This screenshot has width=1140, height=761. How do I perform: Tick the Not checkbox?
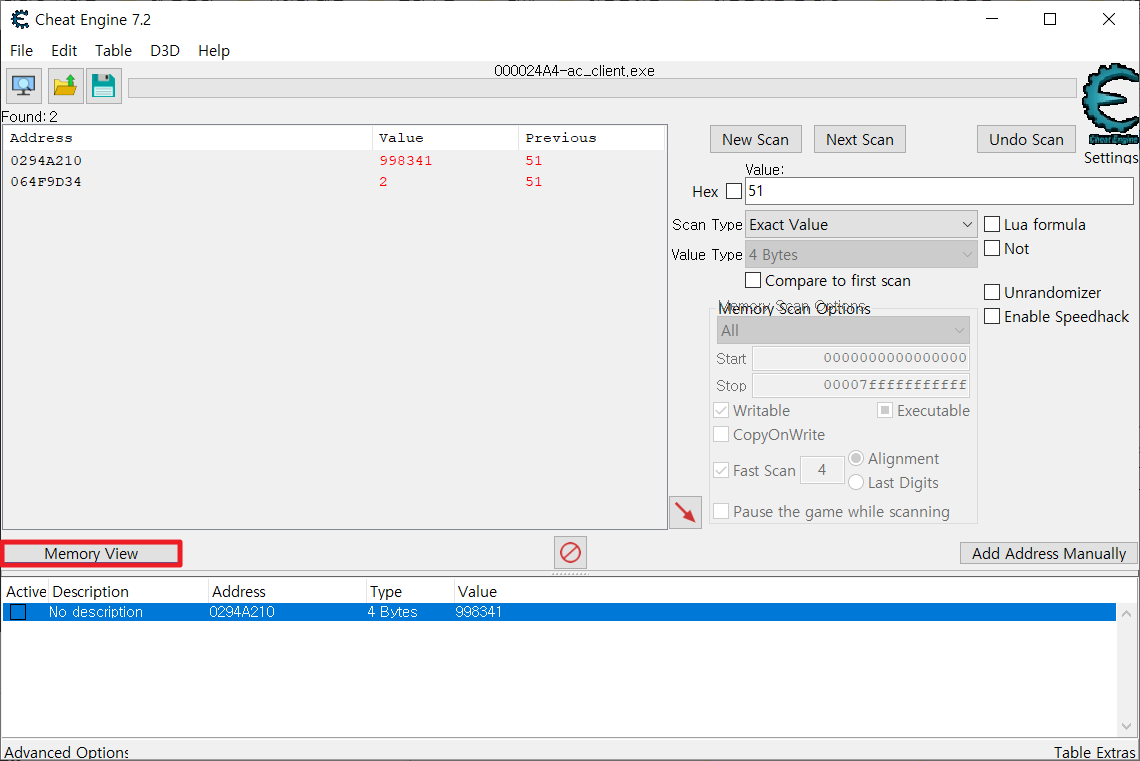click(992, 248)
